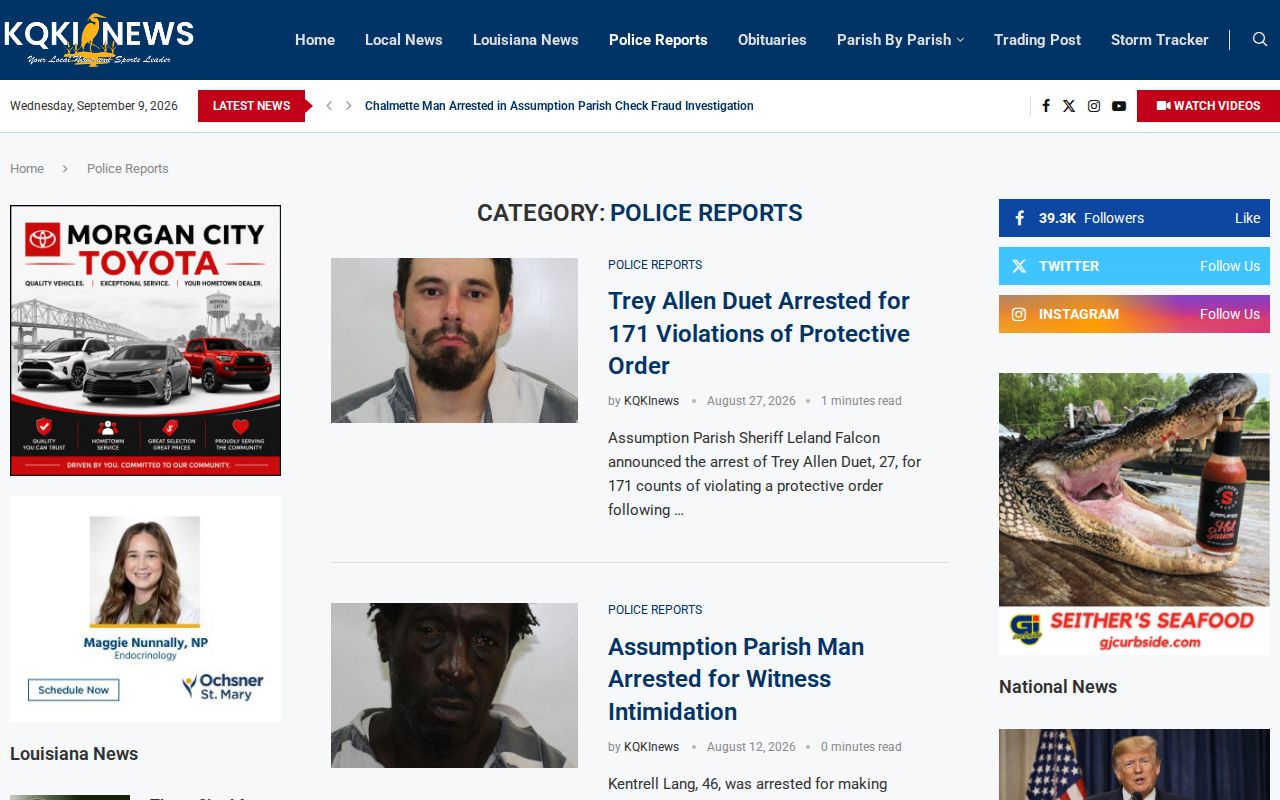This screenshot has height=800, width=1280.
Task: Click the KQKInews author of the August 12 article
Action: [651, 747]
